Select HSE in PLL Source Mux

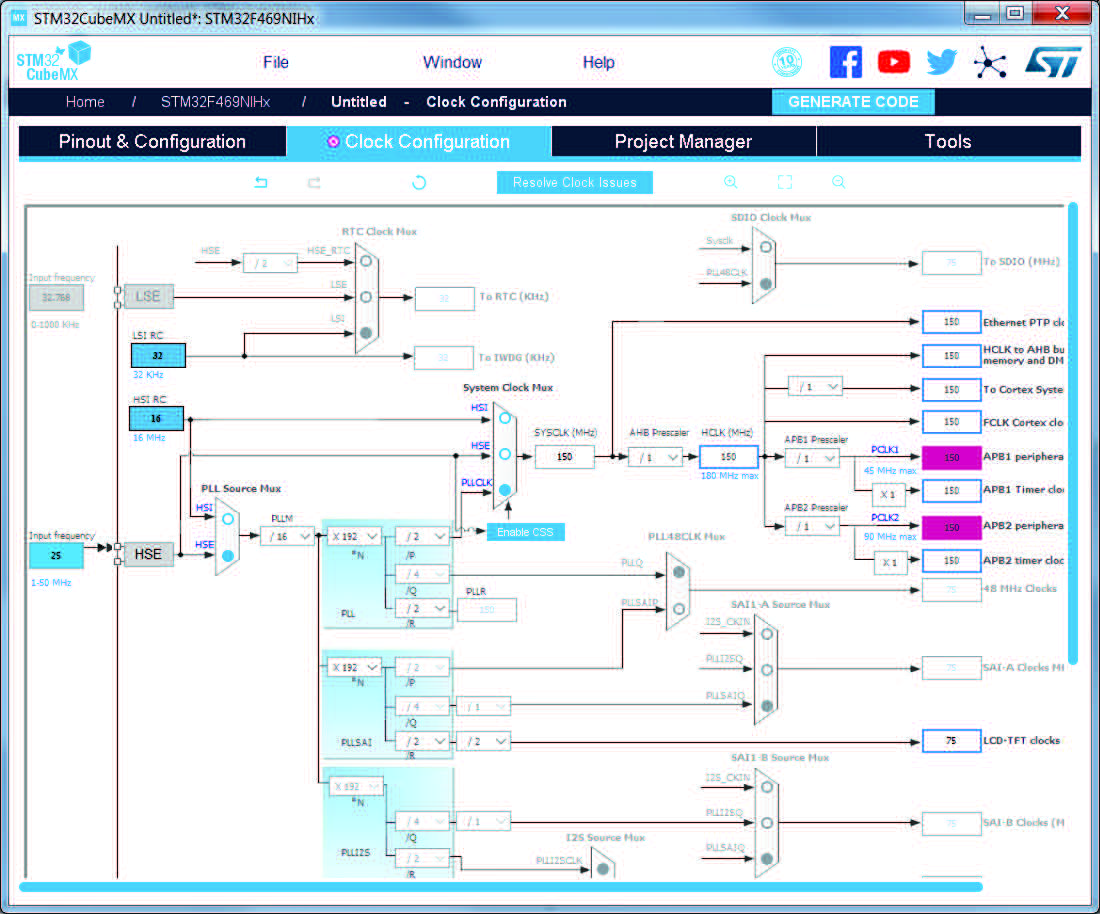[228, 556]
